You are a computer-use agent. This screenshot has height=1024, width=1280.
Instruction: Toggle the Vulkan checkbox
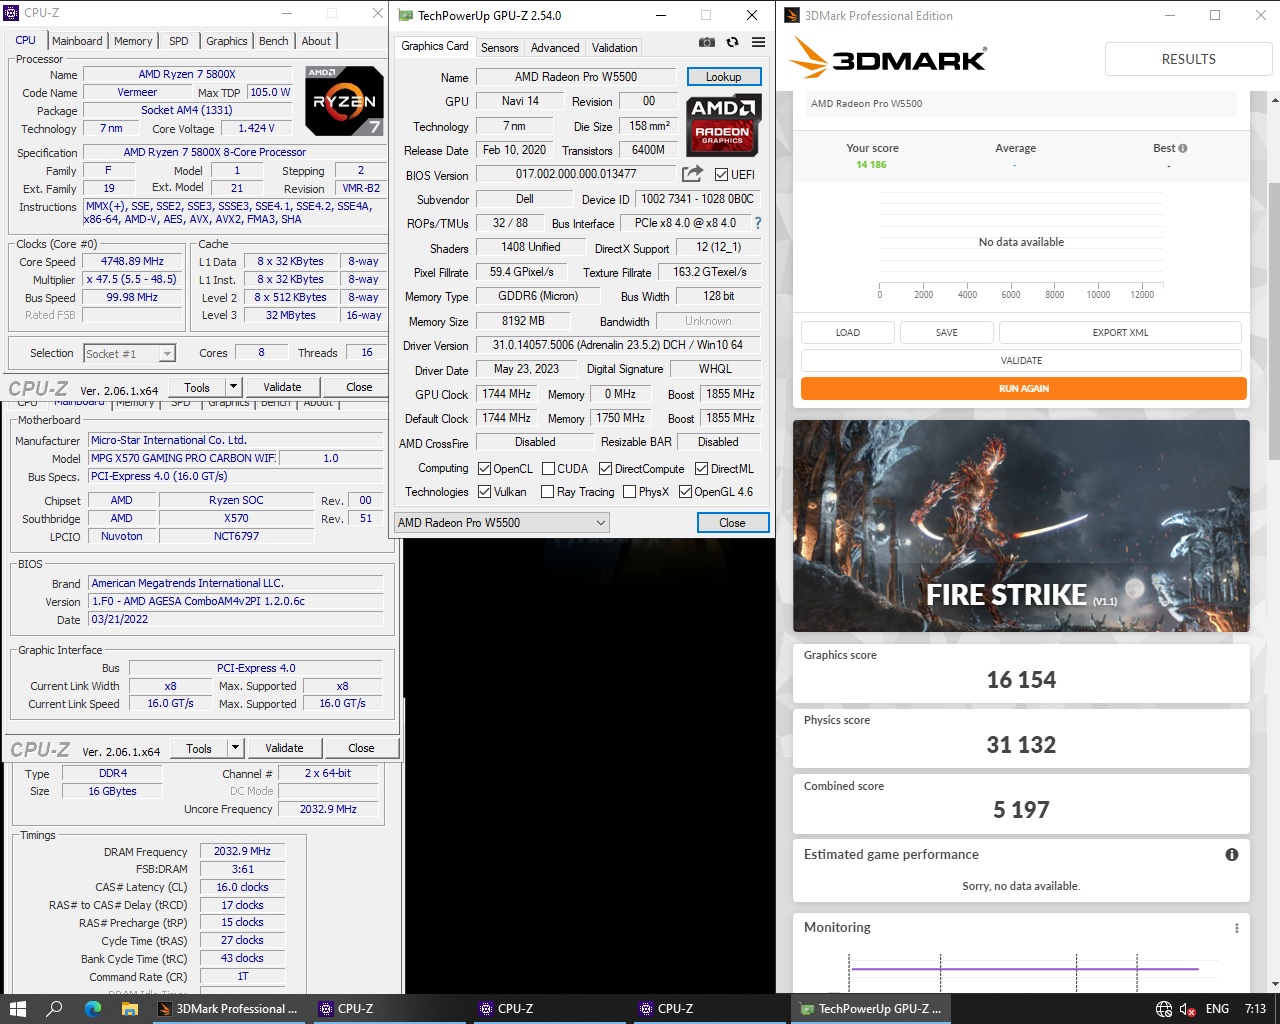(x=484, y=491)
